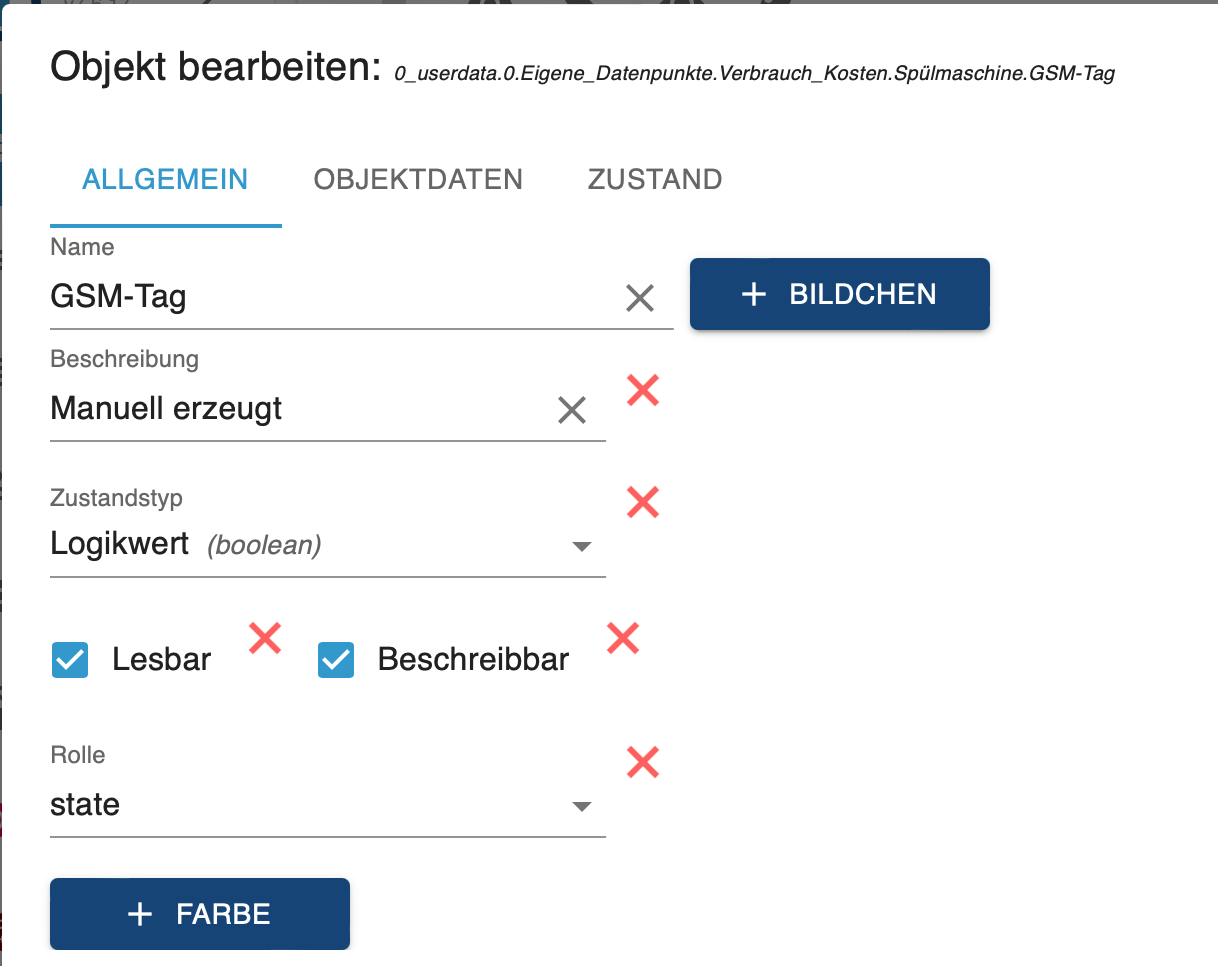Remove the Rolle property using red X
Viewport: 1218px width, 966px height.
click(x=643, y=762)
